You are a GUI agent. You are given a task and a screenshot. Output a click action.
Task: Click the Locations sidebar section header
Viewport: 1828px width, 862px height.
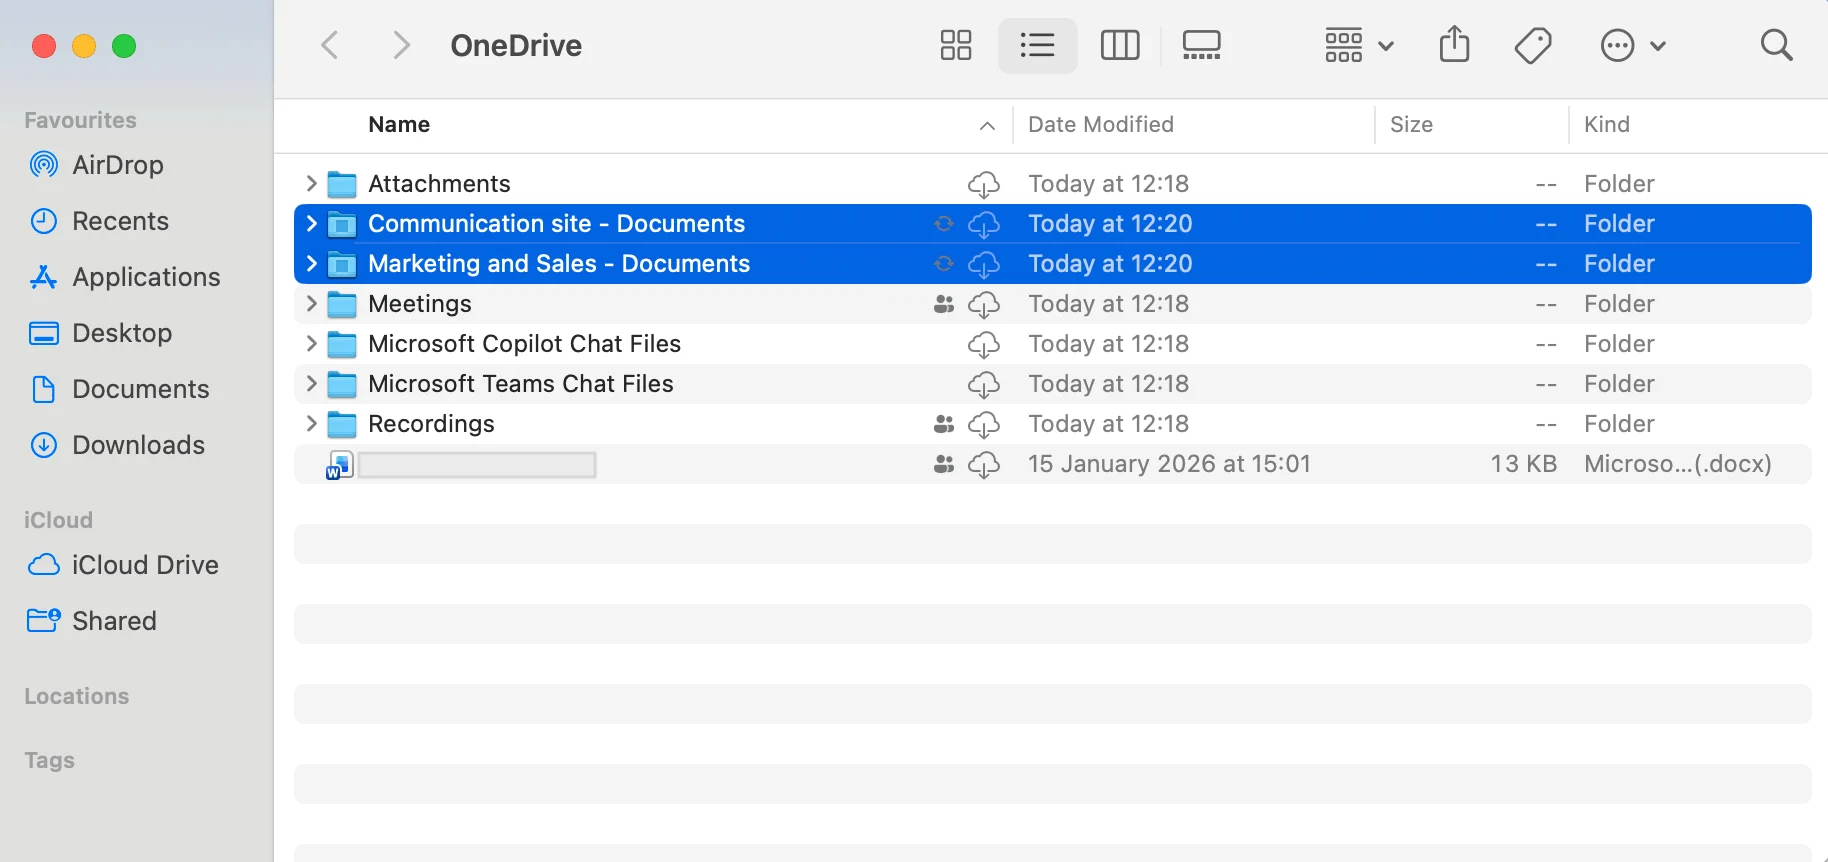click(x=77, y=696)
